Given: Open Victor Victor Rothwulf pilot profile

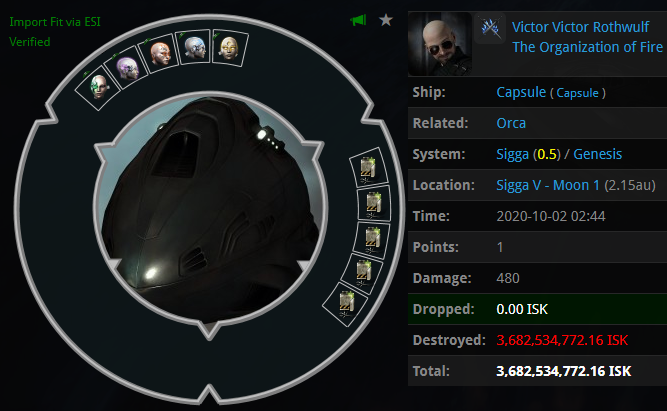Looking at the screenshot, I should click(x=580, y=27).
